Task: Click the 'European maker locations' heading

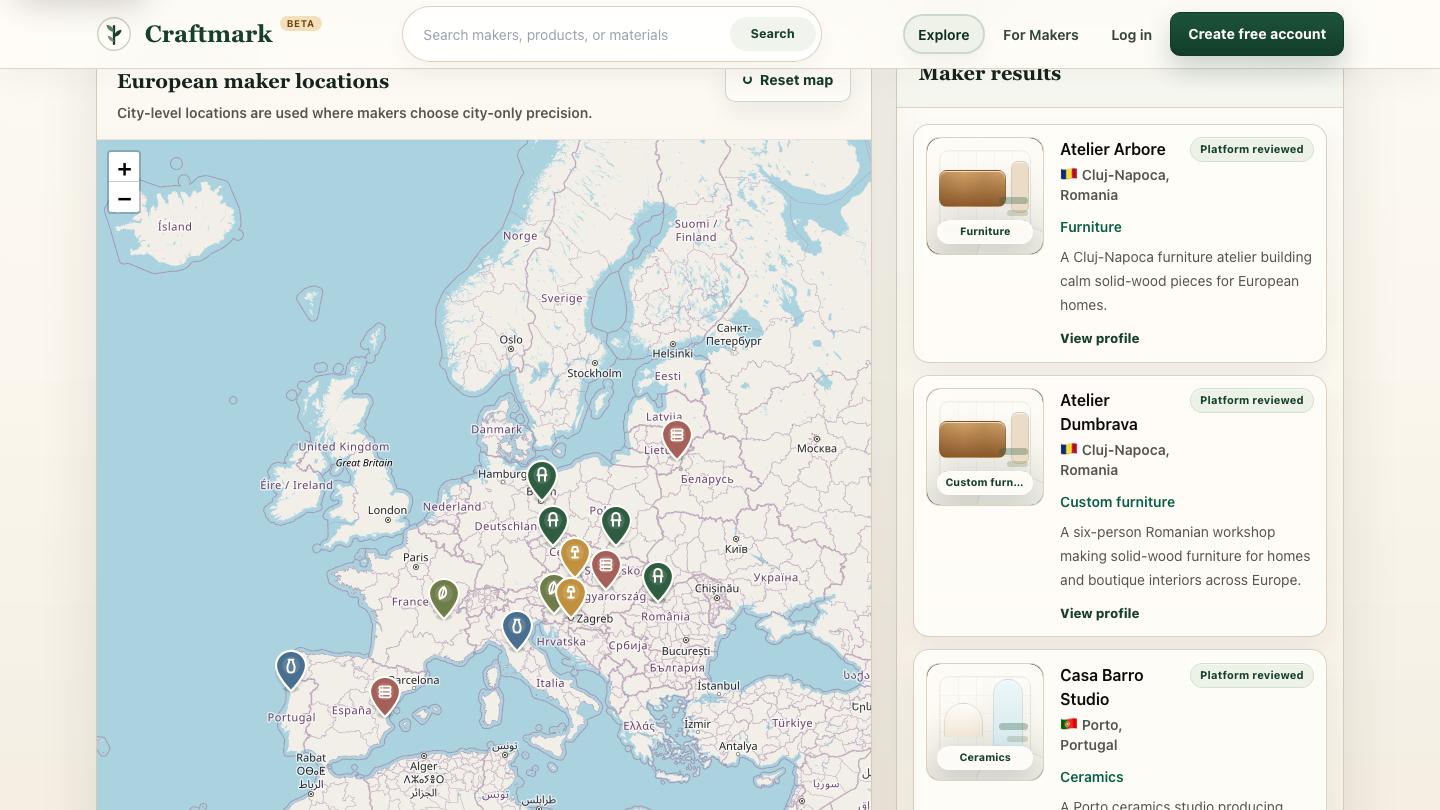Action: (253, 82)
